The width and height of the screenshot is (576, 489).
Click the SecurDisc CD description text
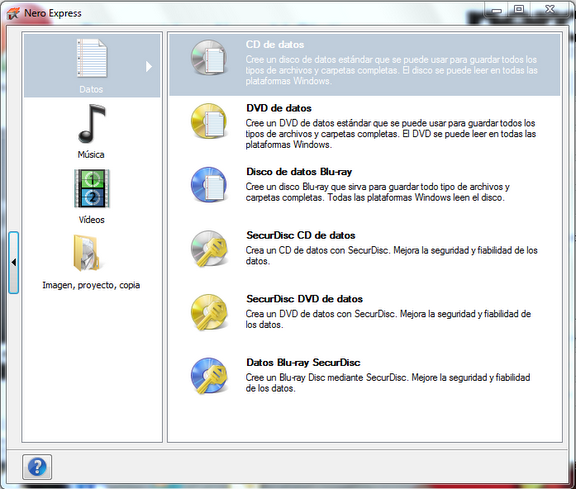point(392,255)
